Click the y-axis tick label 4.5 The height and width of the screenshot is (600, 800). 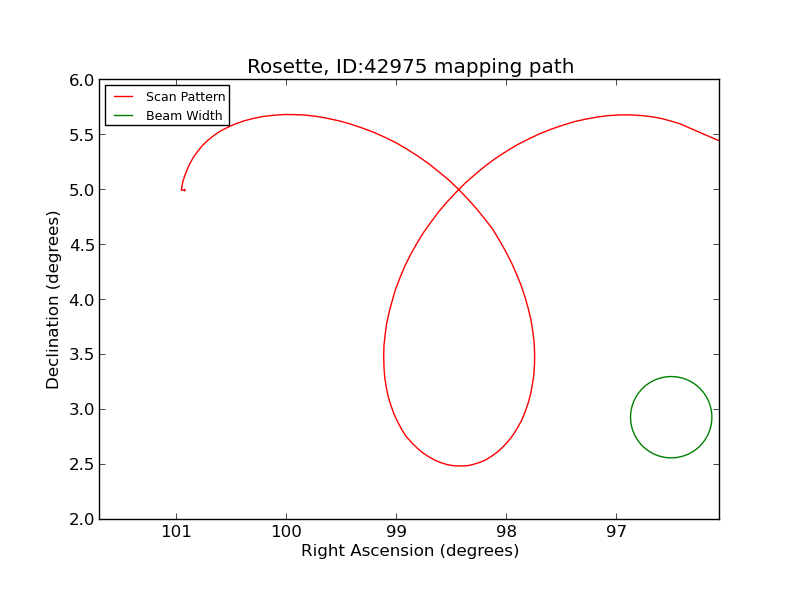click(82, 245)
